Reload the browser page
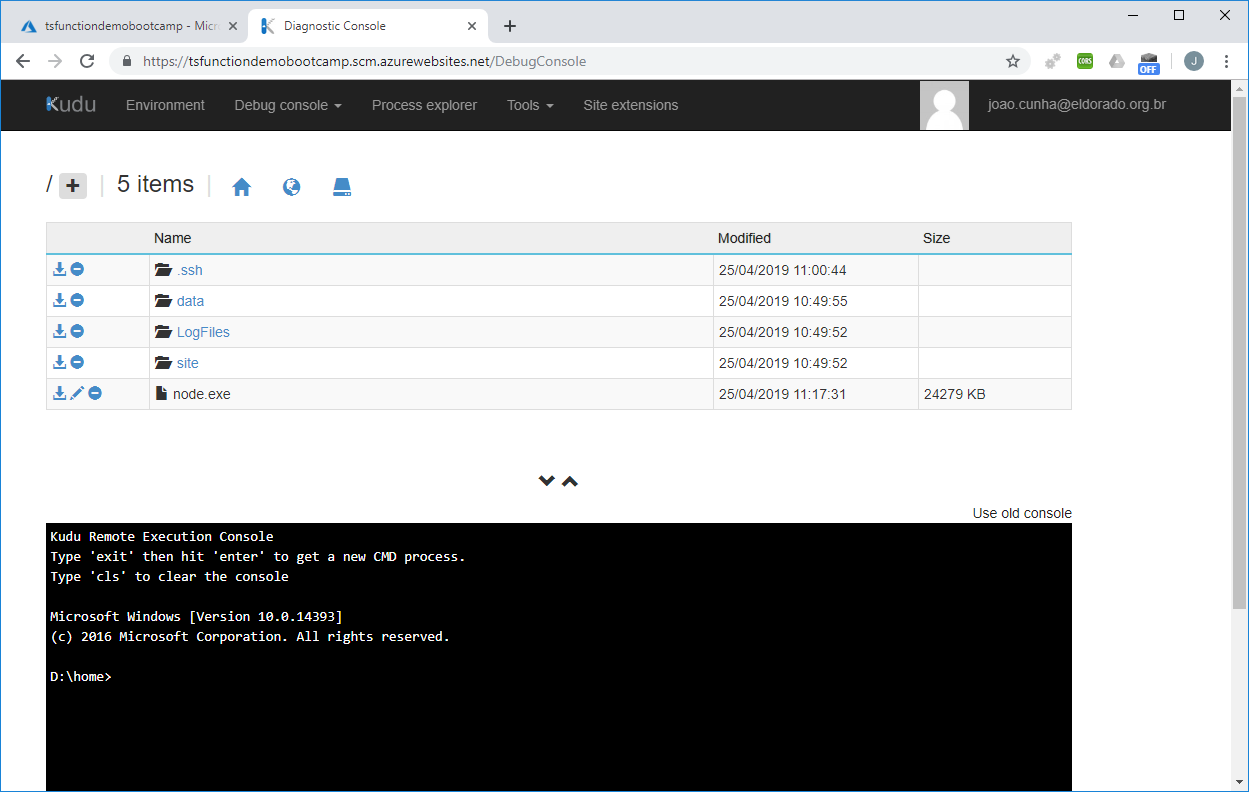The height and width of the screenshot is (792, 1249). [87, 61]
